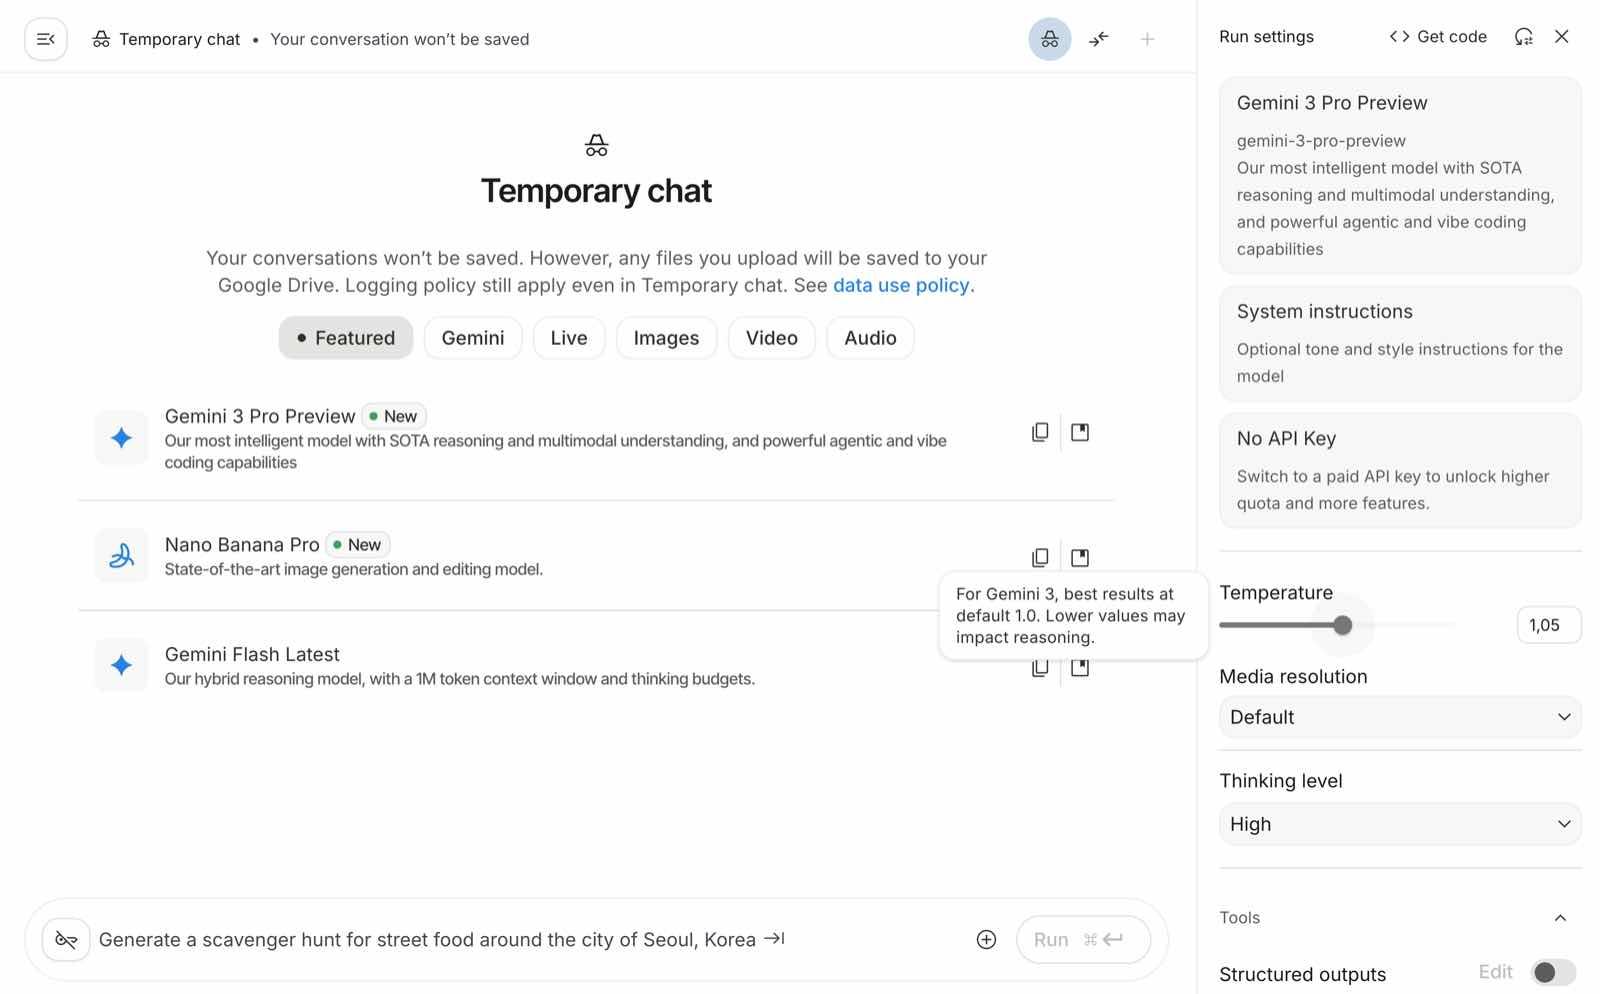Screen dimensions: 1600x994
Task: Click the compare mode arrows icon
Action: 1099,40
